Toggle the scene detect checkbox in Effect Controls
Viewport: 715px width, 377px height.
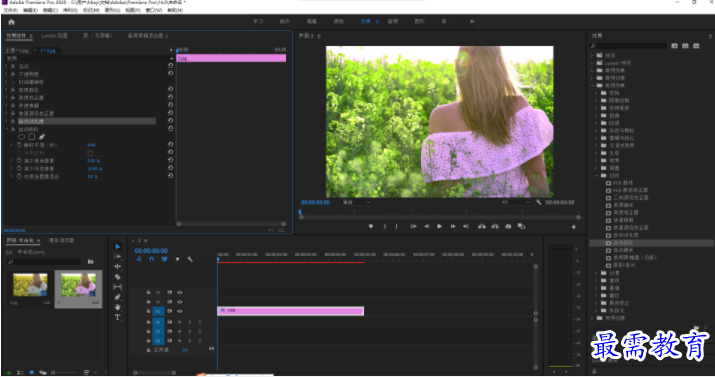[90, 153]
